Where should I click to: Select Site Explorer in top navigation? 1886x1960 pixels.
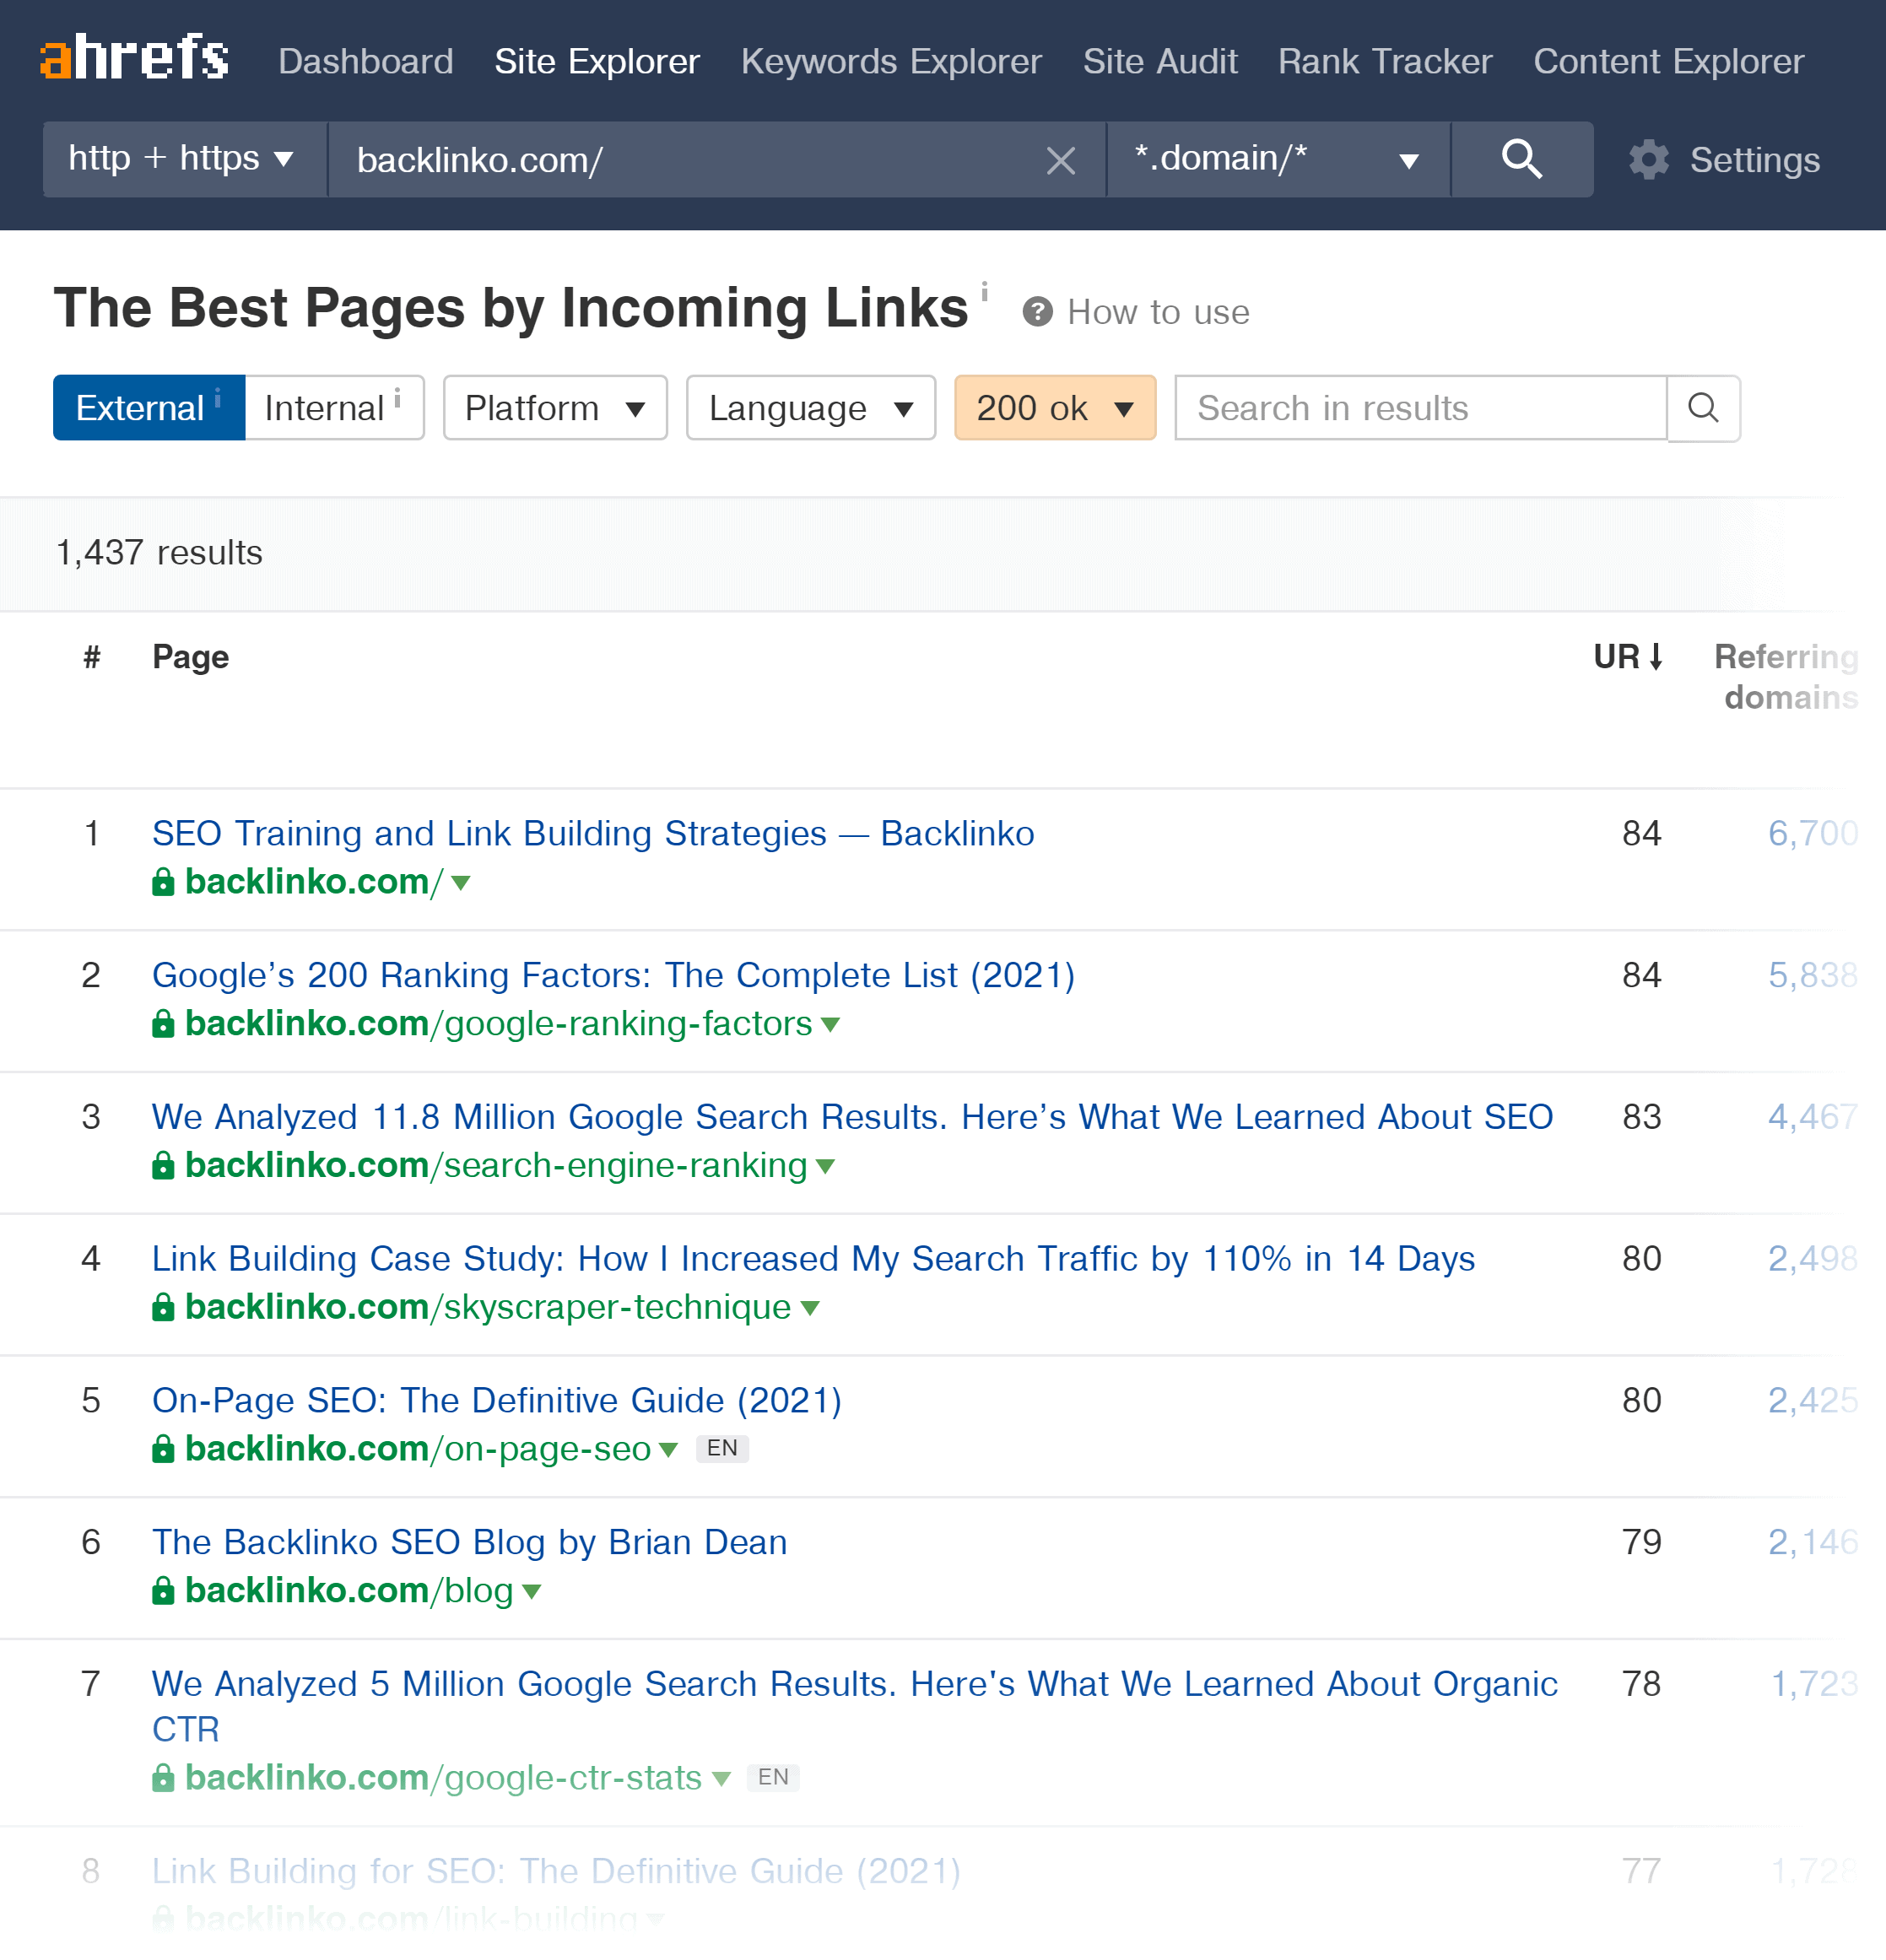click(x=597, y=61)
